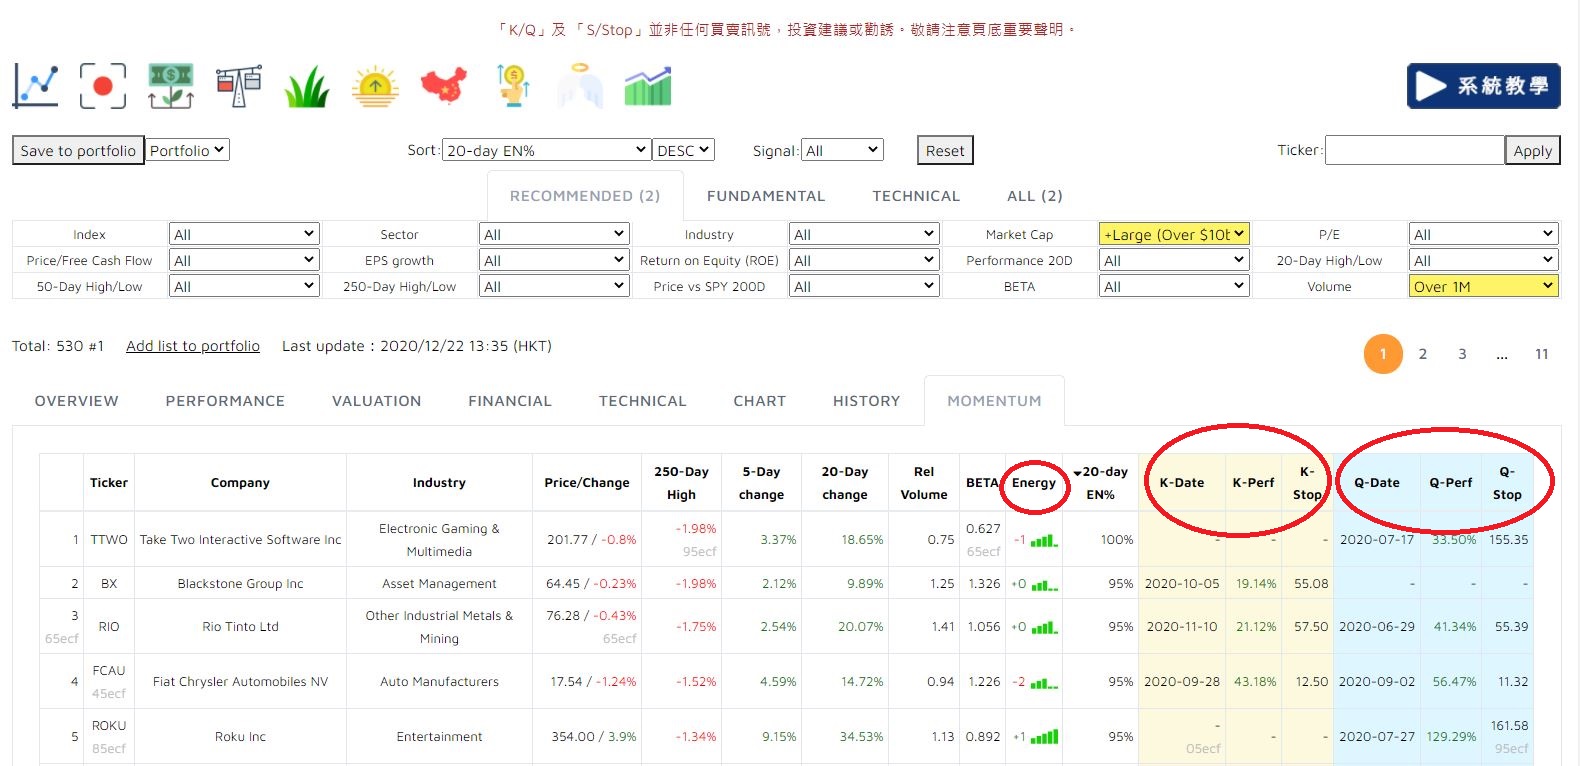
Task: Open the Signal filter dropdown
Action: click(x=842, y=150)
